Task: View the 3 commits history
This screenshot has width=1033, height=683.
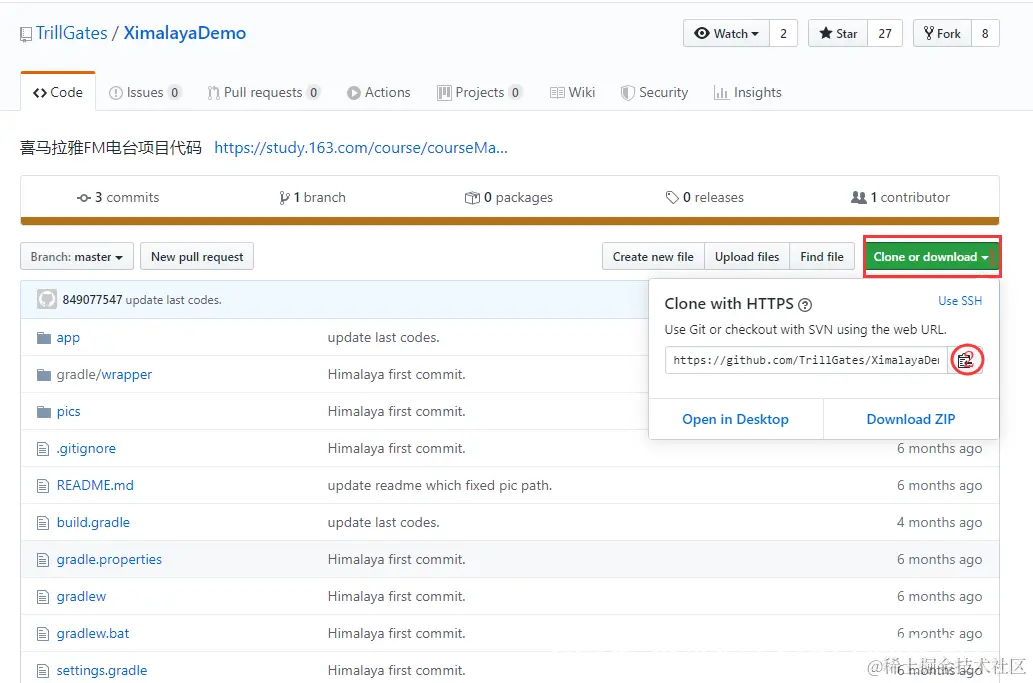Action: click(118, 197)
